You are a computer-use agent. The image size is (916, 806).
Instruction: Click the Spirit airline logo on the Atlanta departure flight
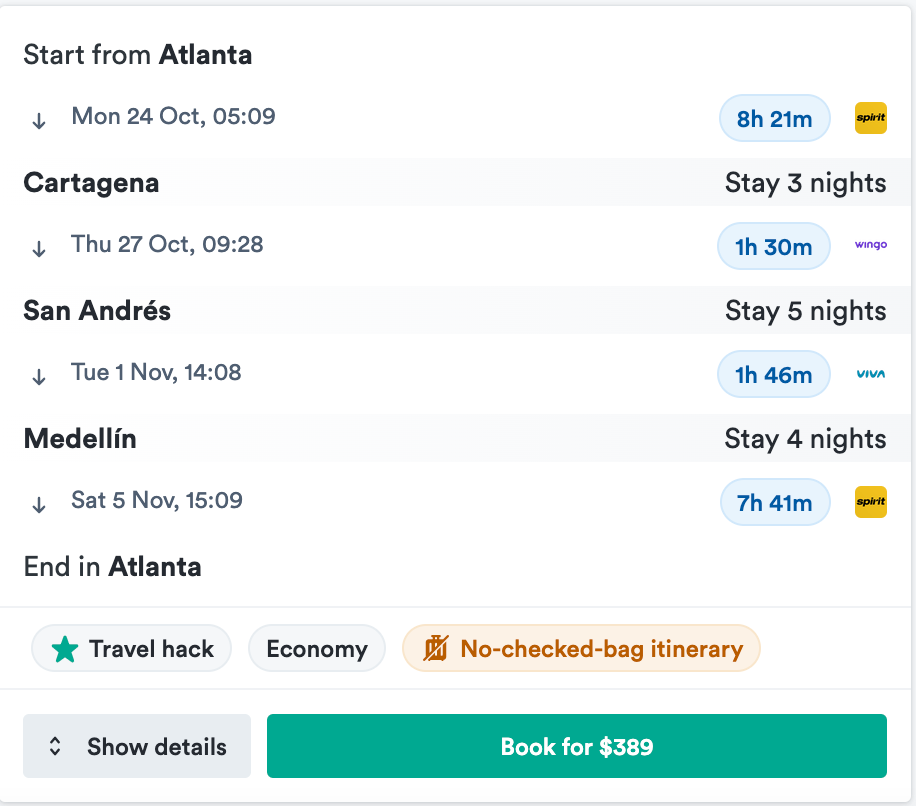[870, 118]
